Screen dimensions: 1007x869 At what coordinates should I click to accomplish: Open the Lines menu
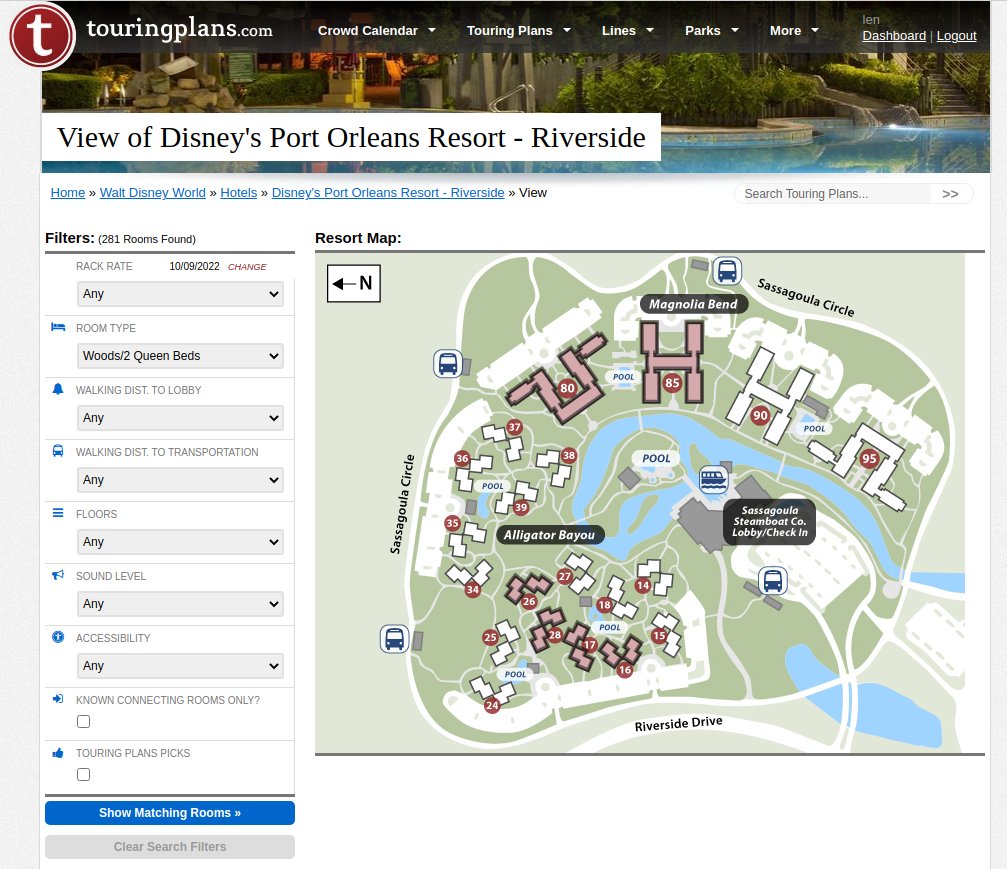627,31
